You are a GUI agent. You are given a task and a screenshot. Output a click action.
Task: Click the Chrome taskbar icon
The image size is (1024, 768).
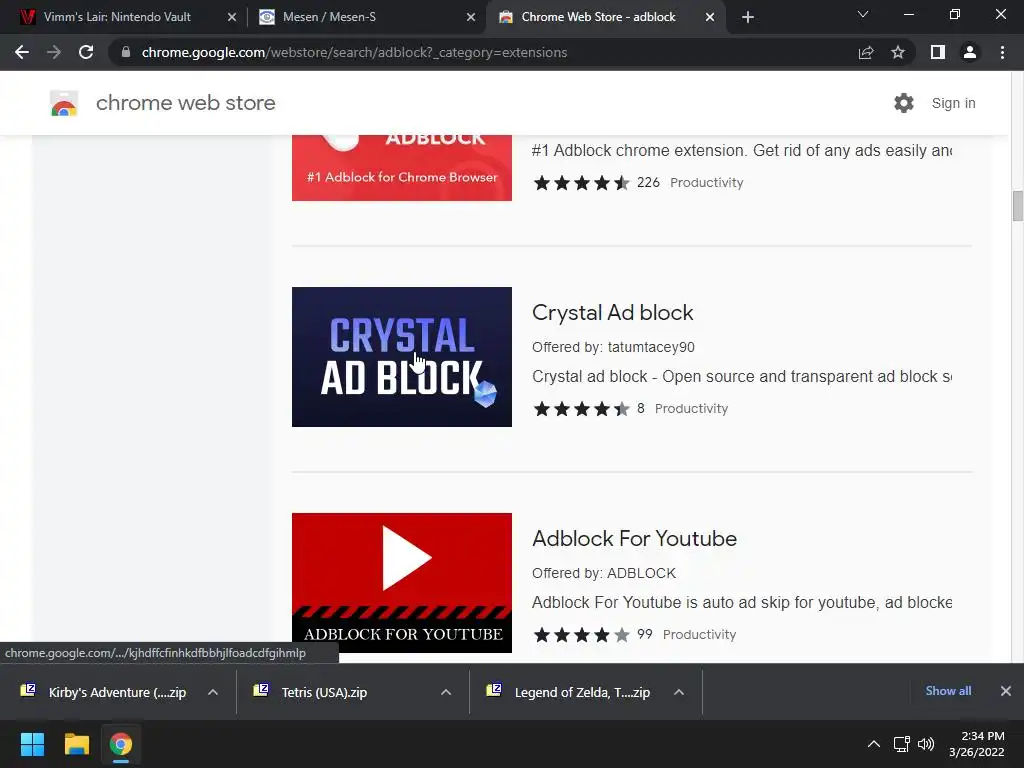121,744
